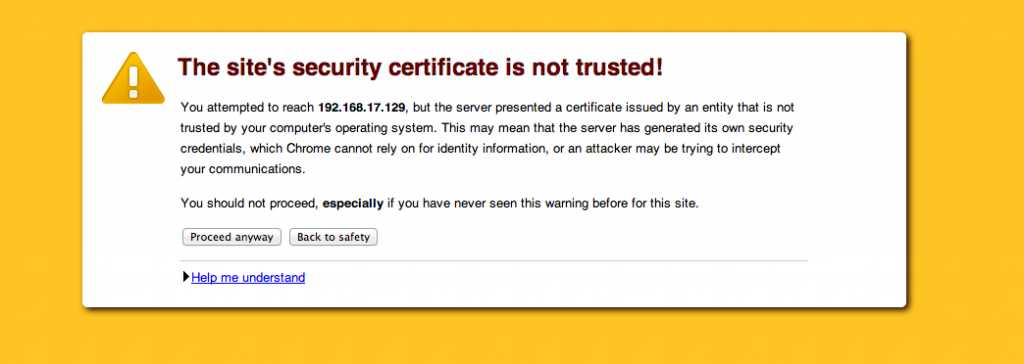Screen dimensions: 1024x364
Task: Click the horizontal divider line above the help link
Action: click(x=494, y=261)
